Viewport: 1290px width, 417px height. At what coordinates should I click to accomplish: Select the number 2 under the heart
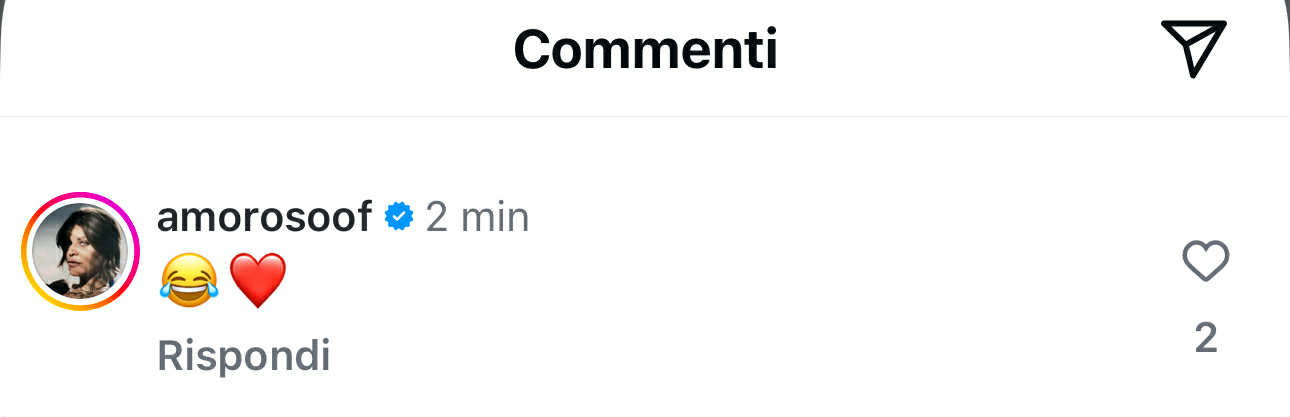(x=1206, y=338)
